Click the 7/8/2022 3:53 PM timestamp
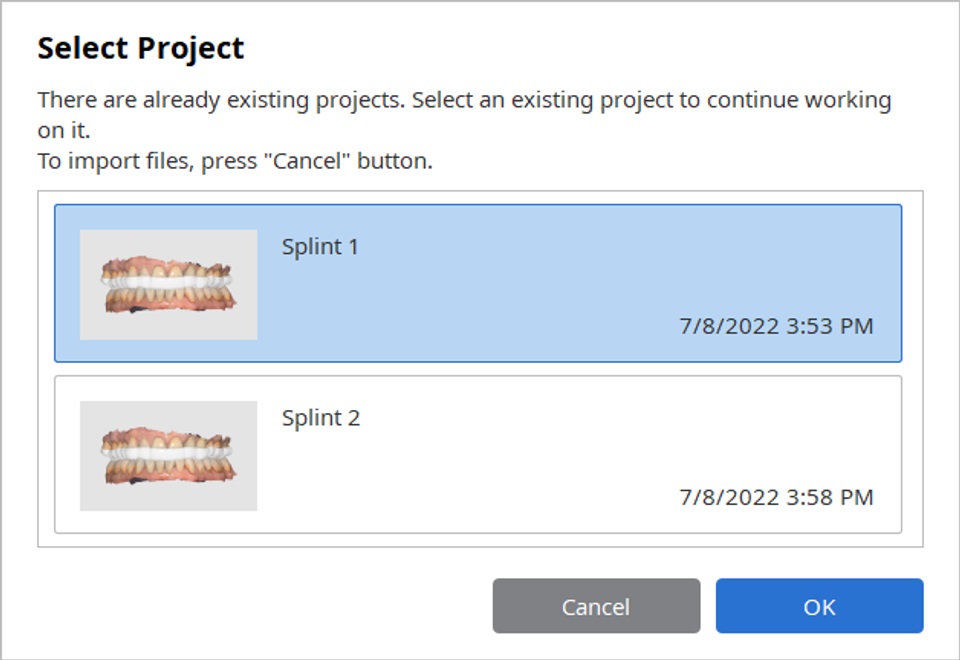The width and height of the screenshot is (960, 660). point(776,326)
